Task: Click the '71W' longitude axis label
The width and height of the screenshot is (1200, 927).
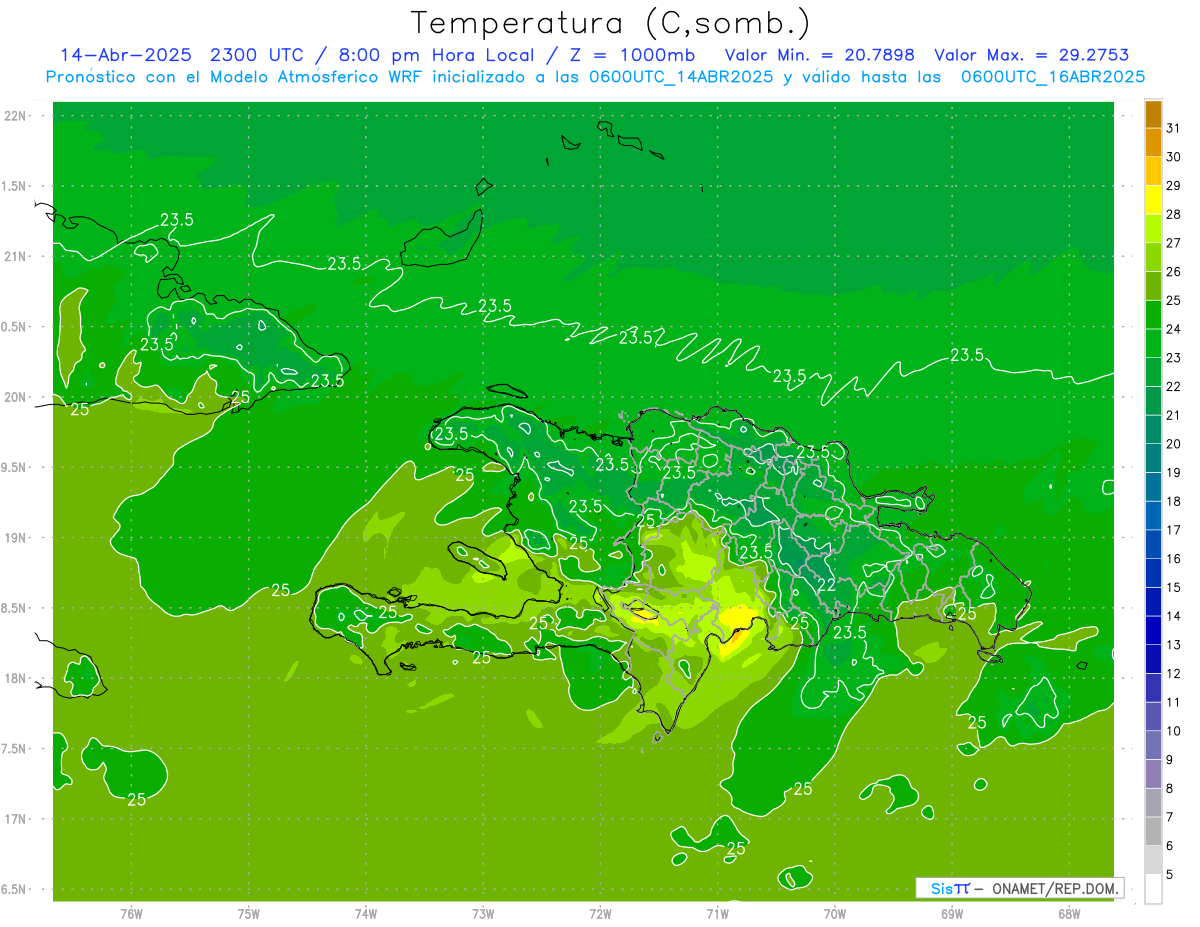Action: (x=717, y=913)
